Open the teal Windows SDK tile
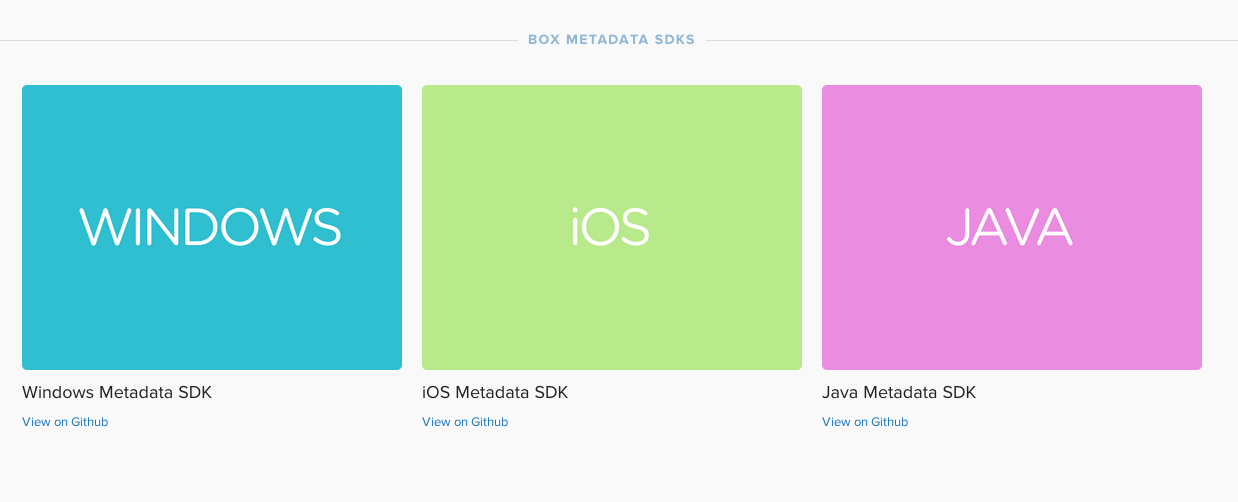1238x502 pixels. pos(212,227)
